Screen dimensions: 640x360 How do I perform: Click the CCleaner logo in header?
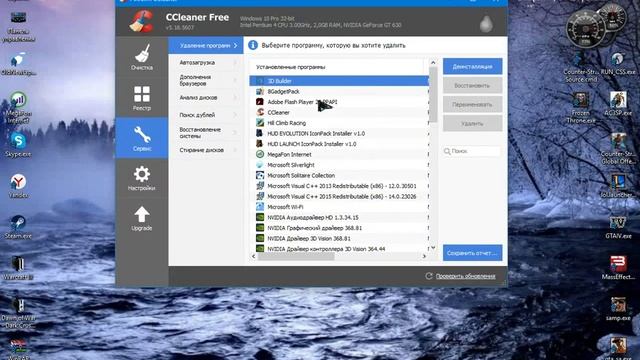142,21
